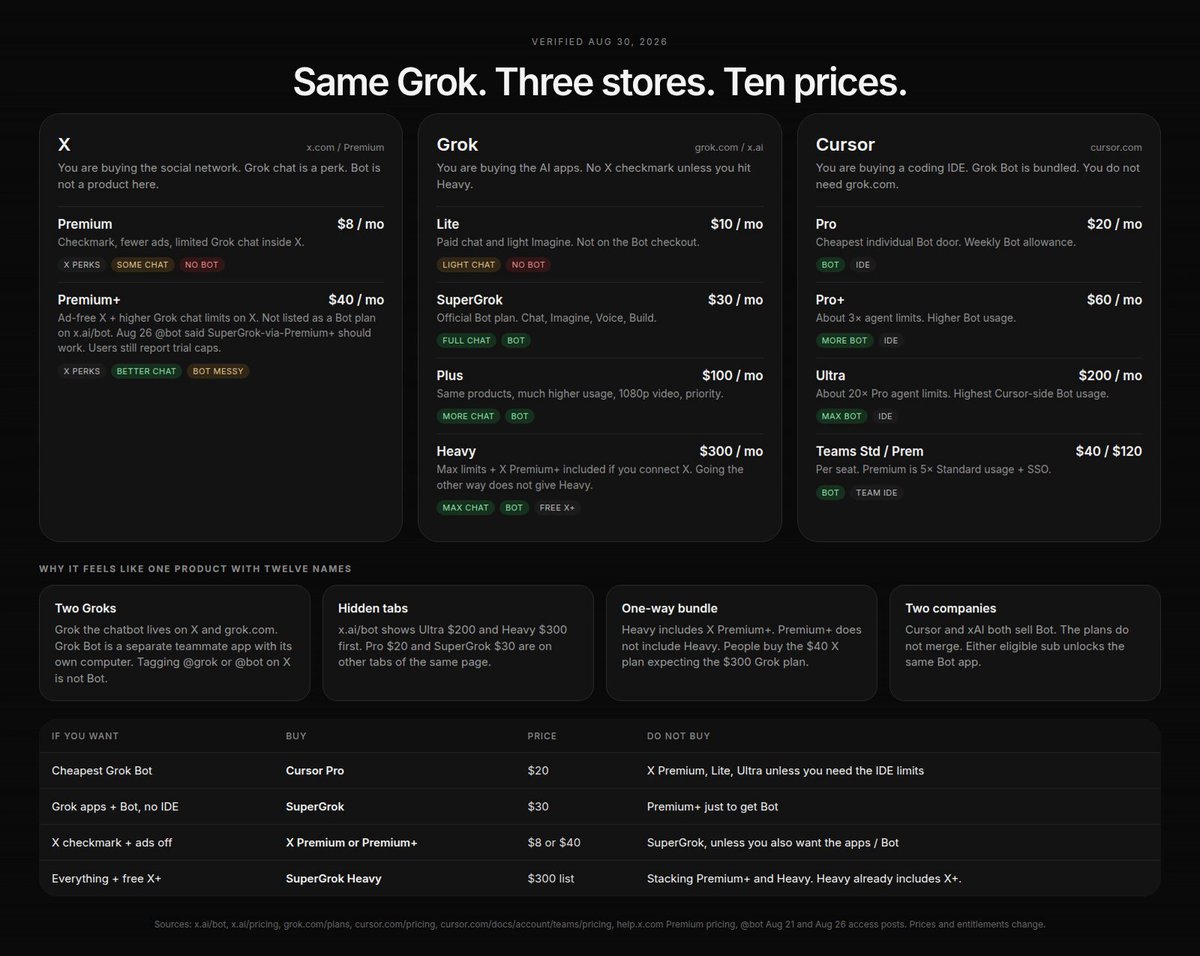Click the headline "Same Grok. Three stores. Ten prices."

pyautogui.click(x=600, y=82)
